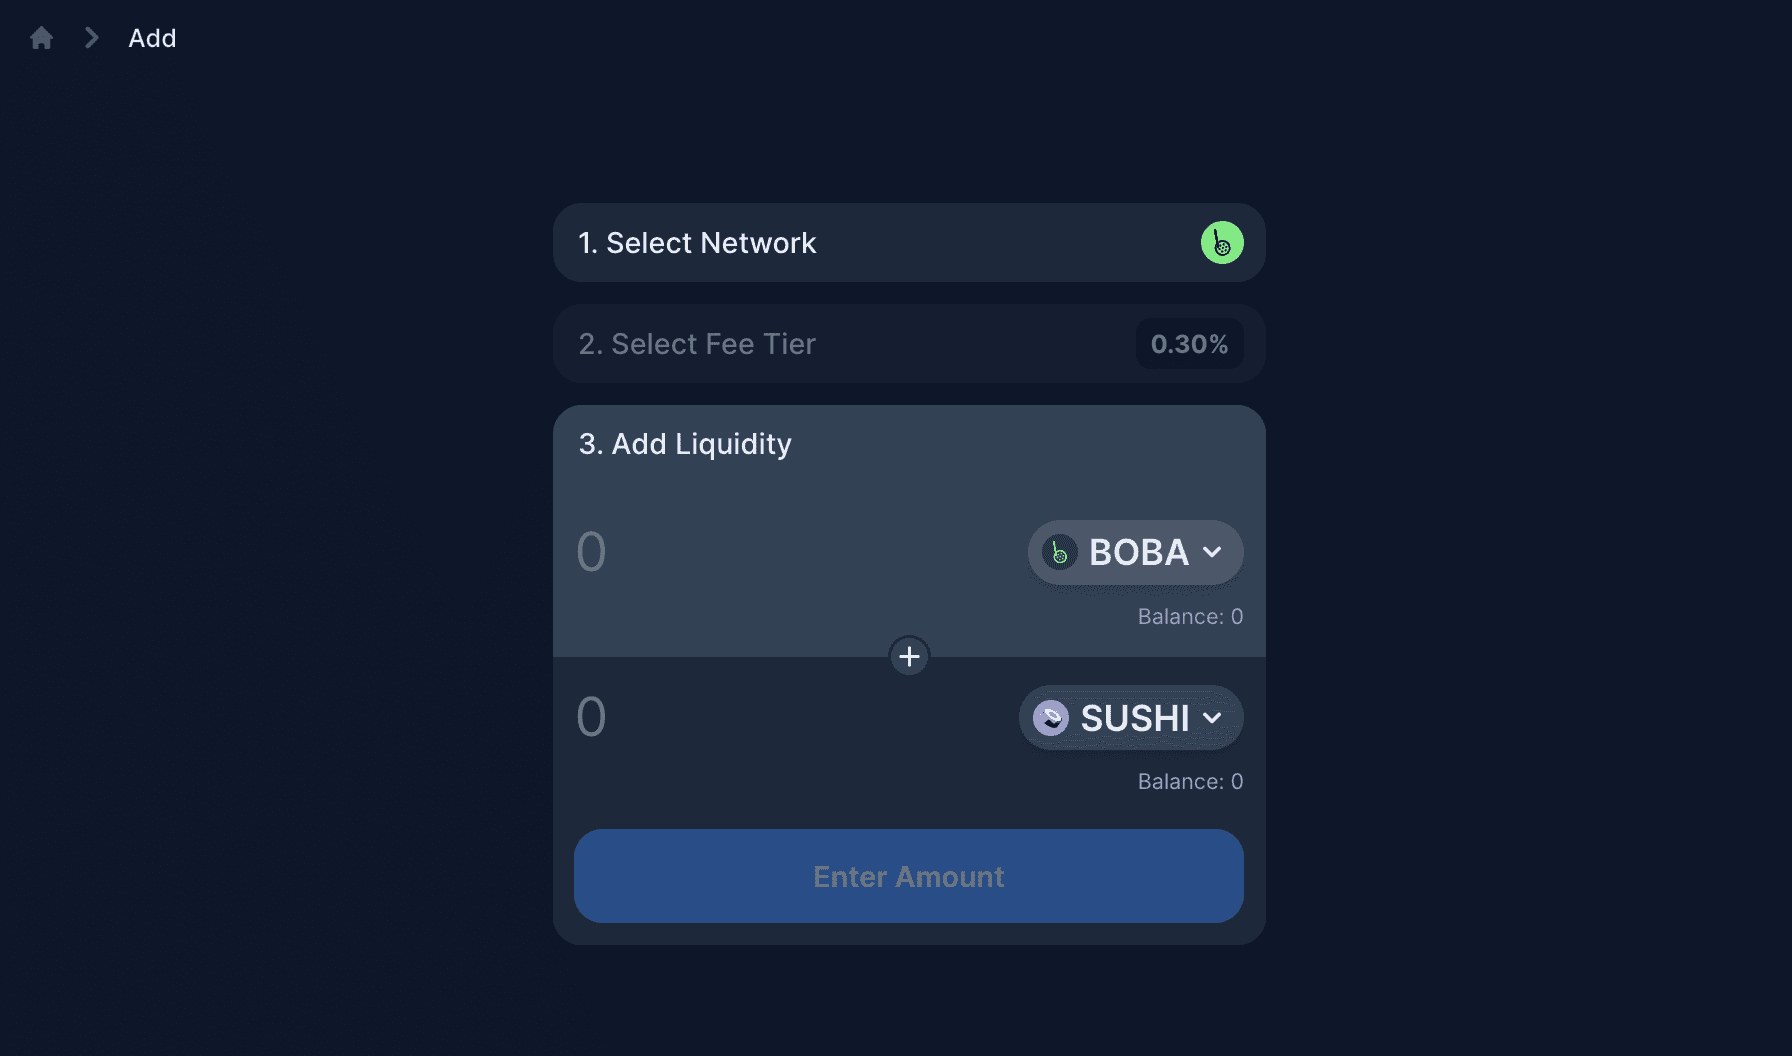The height and width of the screenshot is (1056, 1792).
Task: Open the SUSHI token selector dropdown
Action: point(1130,717)
